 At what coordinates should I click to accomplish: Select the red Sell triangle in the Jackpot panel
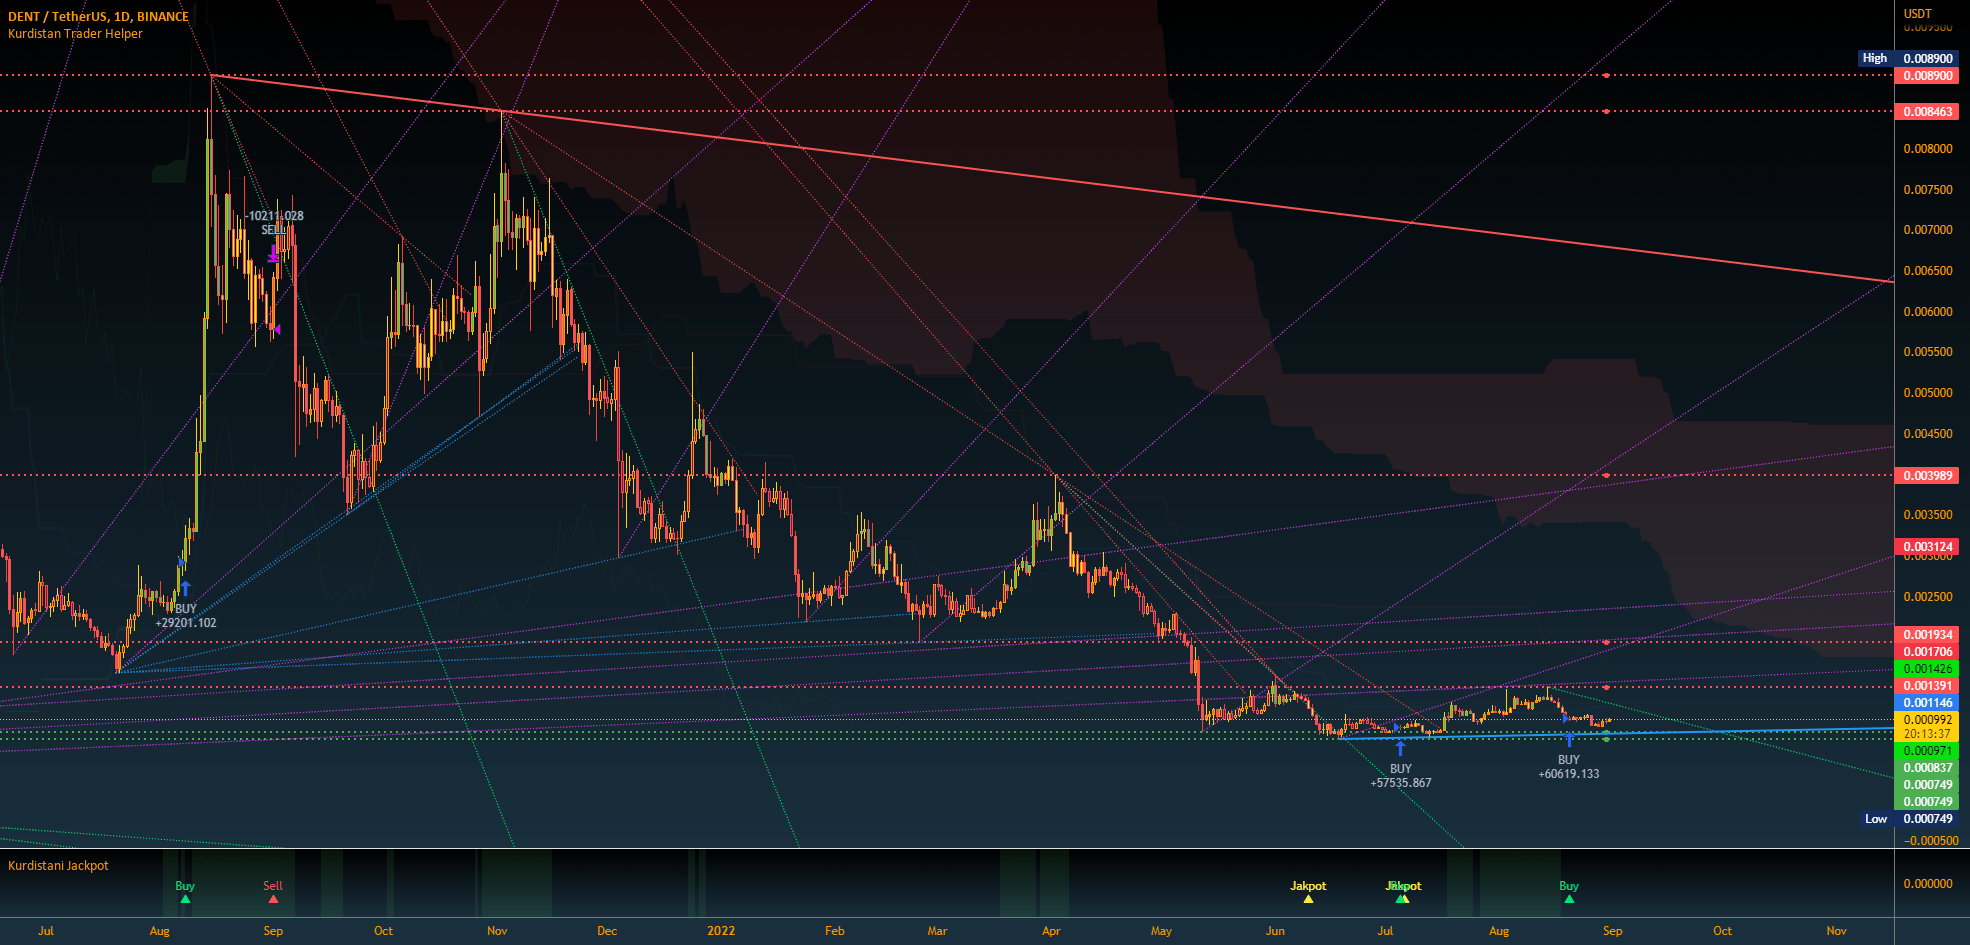(x=272, y=898)
